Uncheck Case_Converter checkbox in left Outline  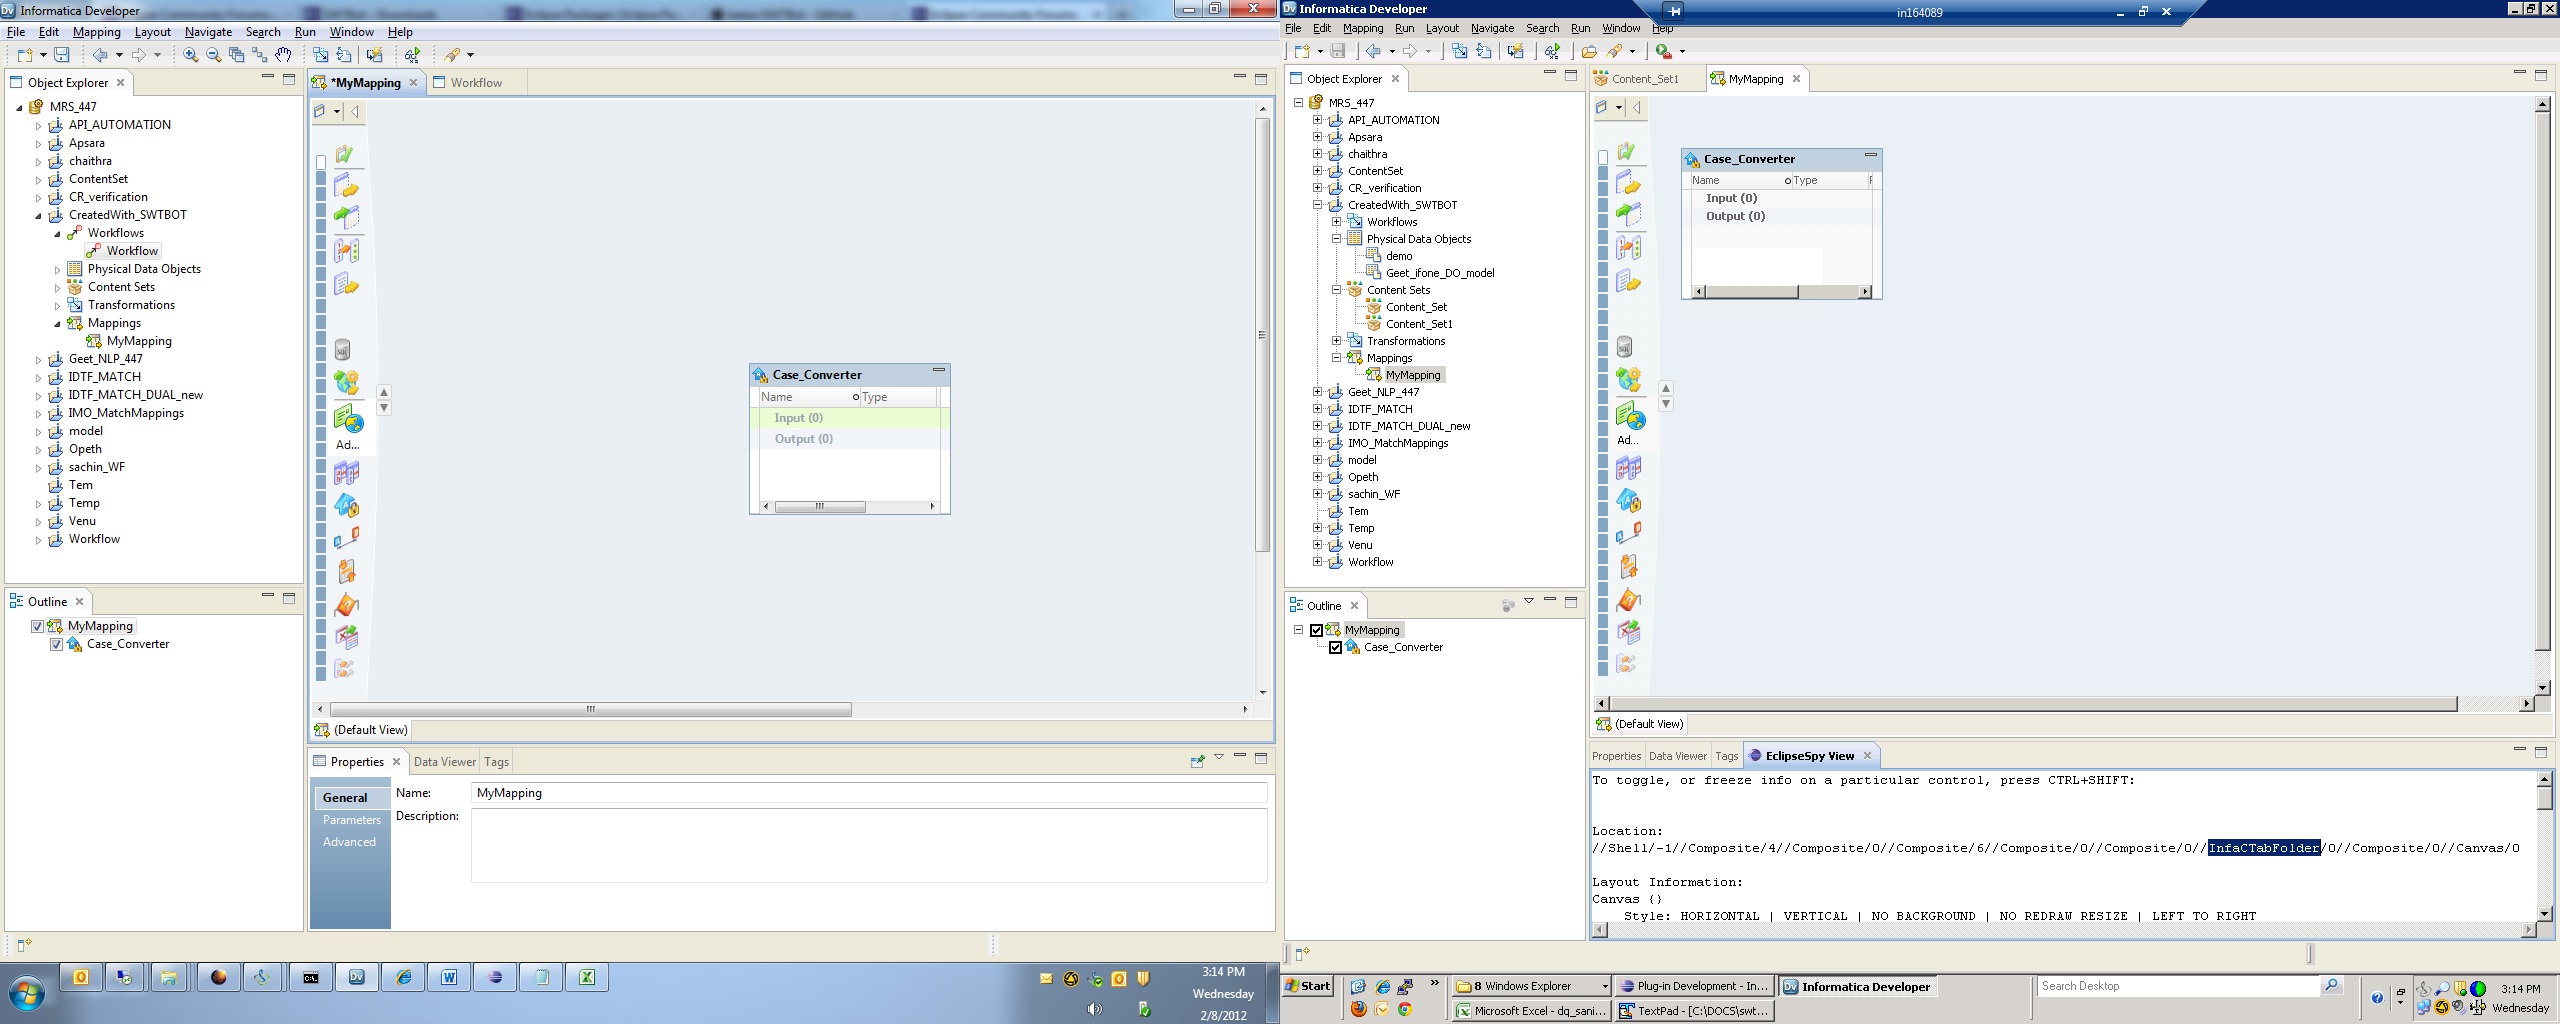(x=56, y=644)
